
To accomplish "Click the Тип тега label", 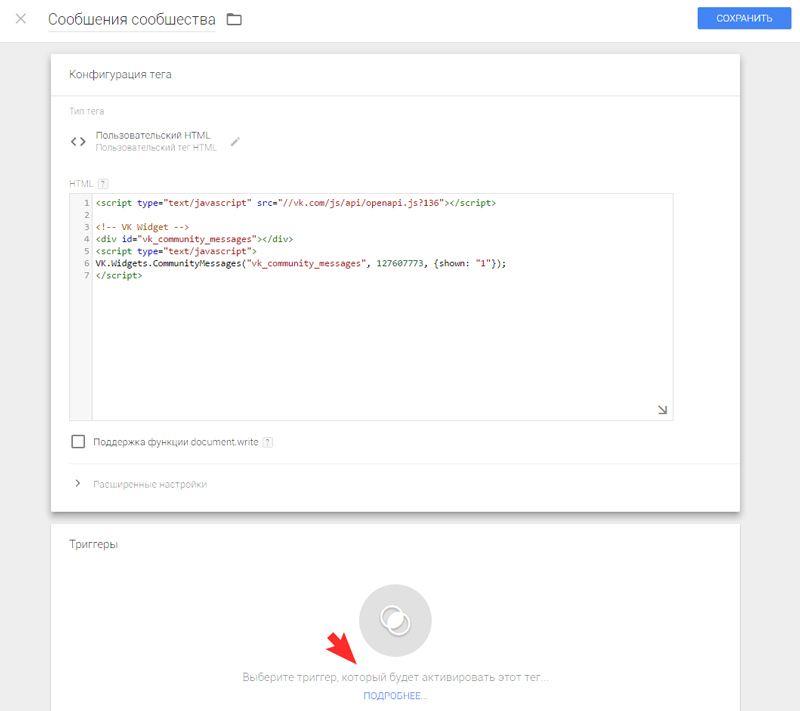I will pos(87,111).
